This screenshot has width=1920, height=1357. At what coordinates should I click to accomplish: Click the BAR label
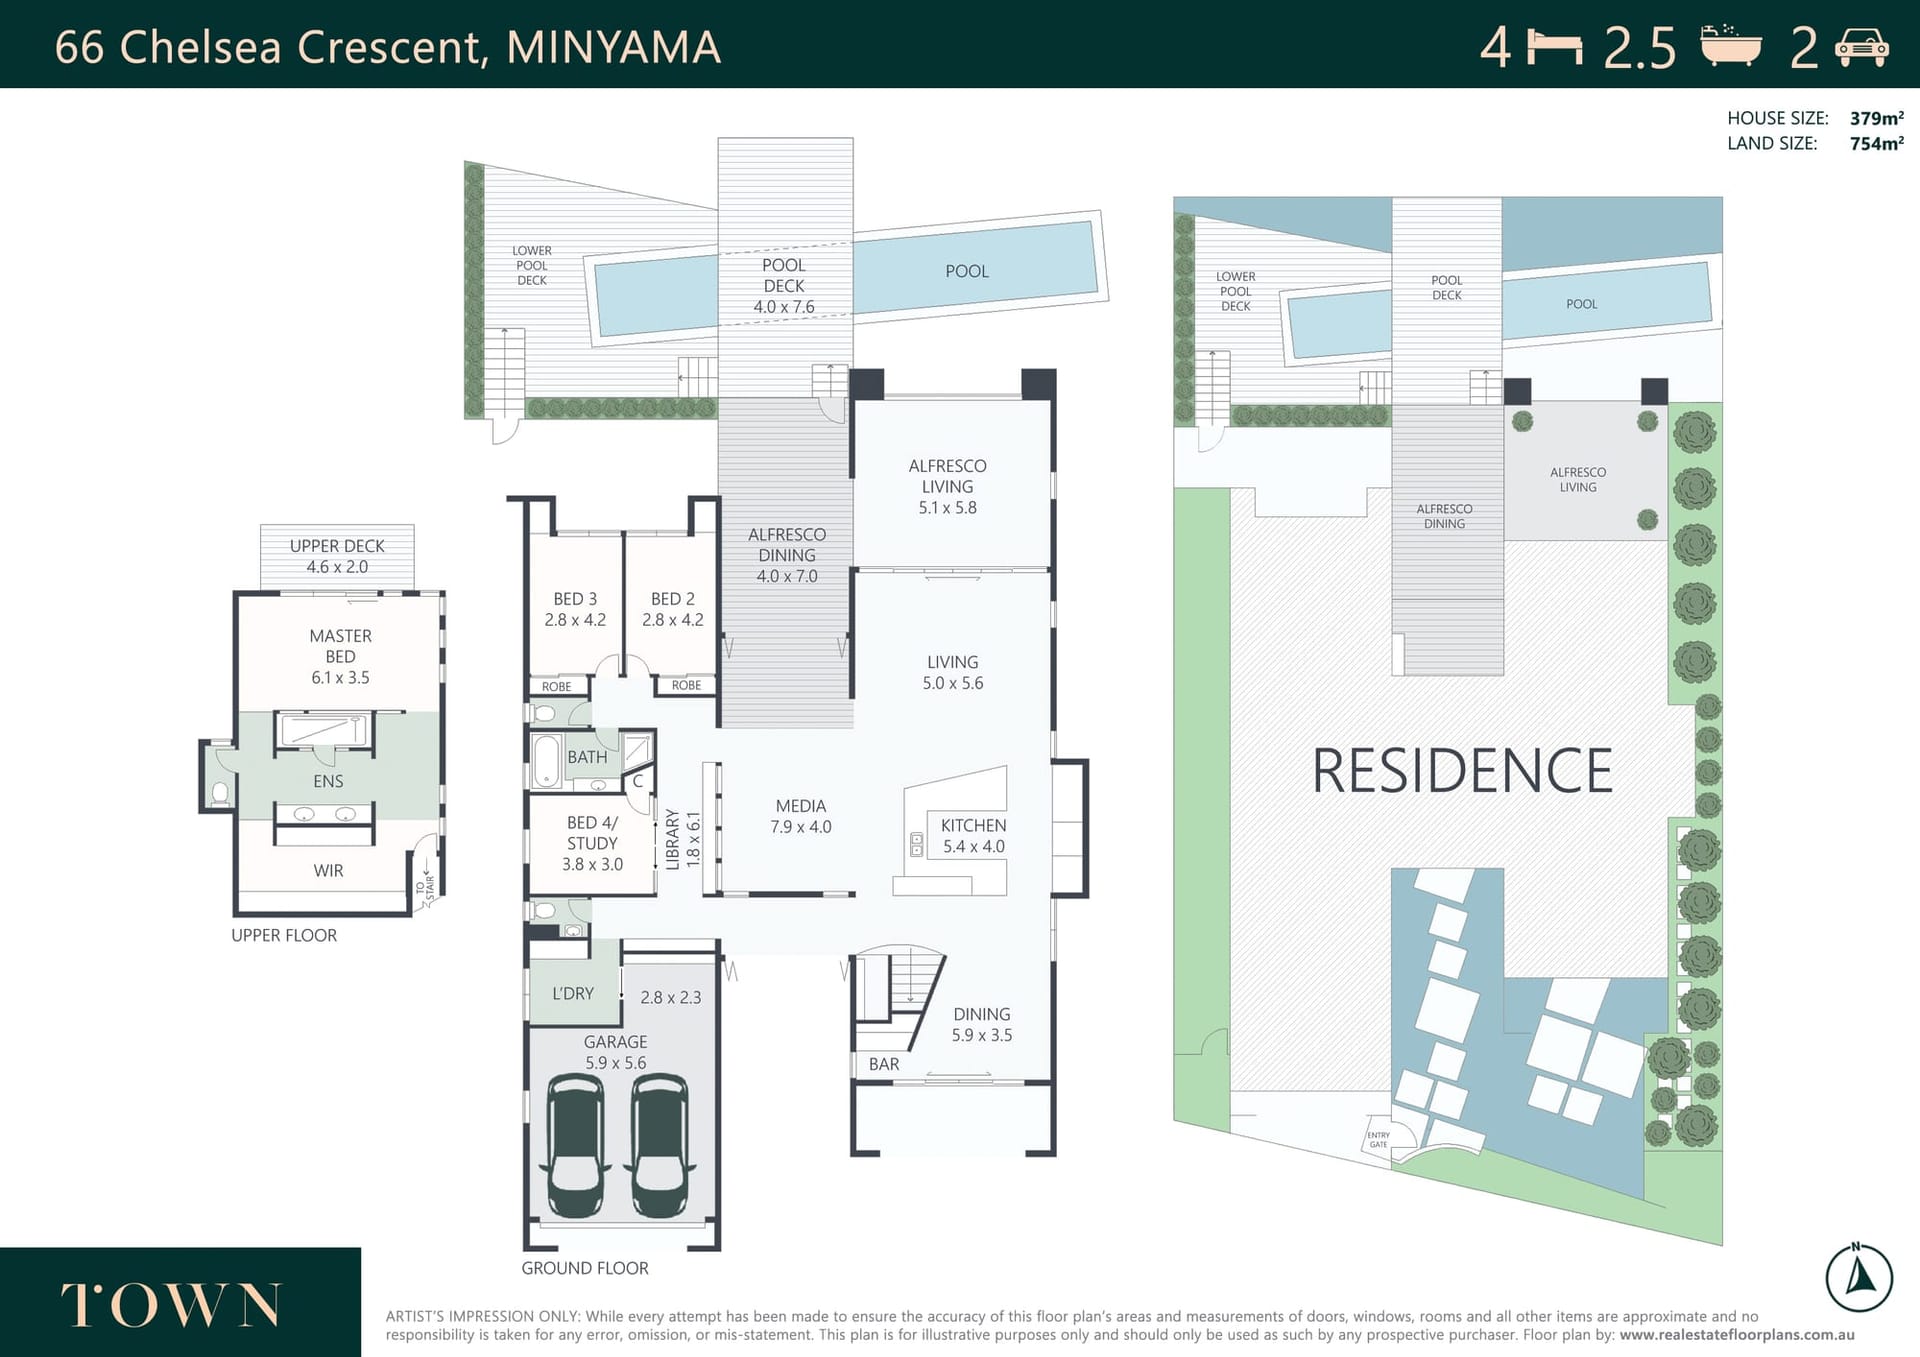point(884,1064)
